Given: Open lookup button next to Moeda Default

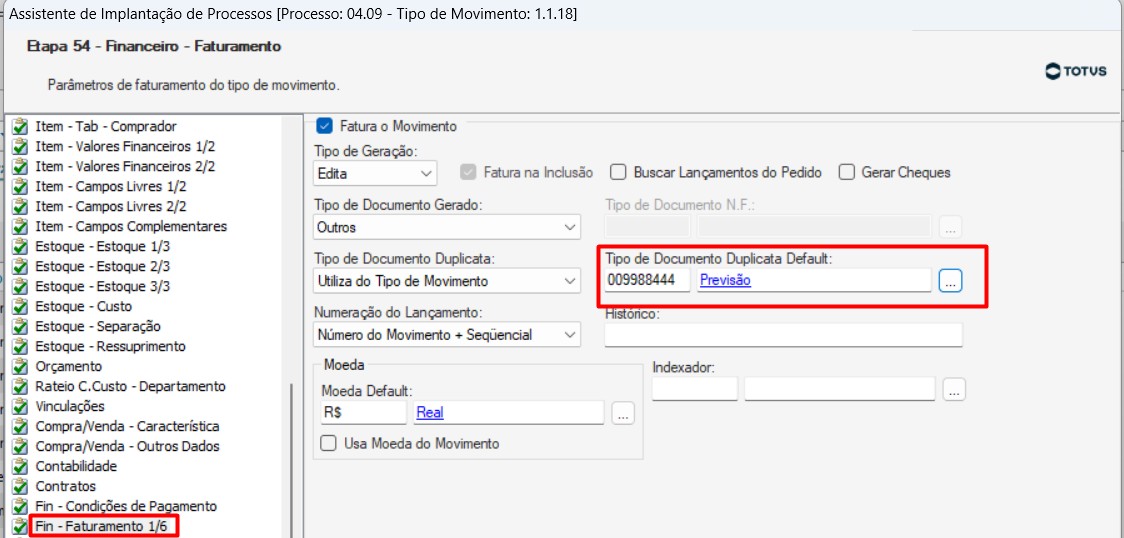Looking at the screenshot, I should pyautogui.click(x=623, y=414).
